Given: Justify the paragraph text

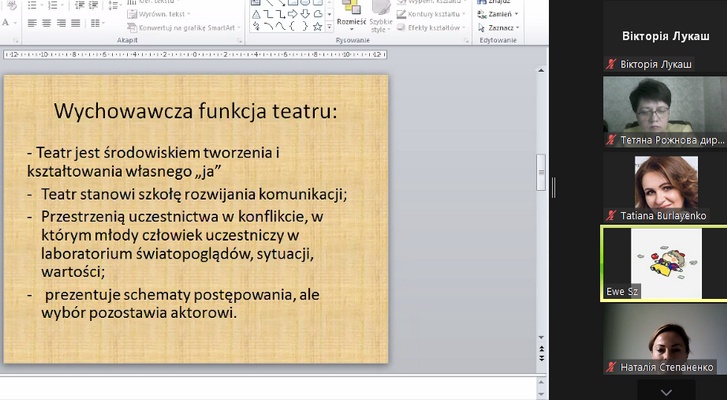Looking at the screenshot, I should tap(77, 22).
